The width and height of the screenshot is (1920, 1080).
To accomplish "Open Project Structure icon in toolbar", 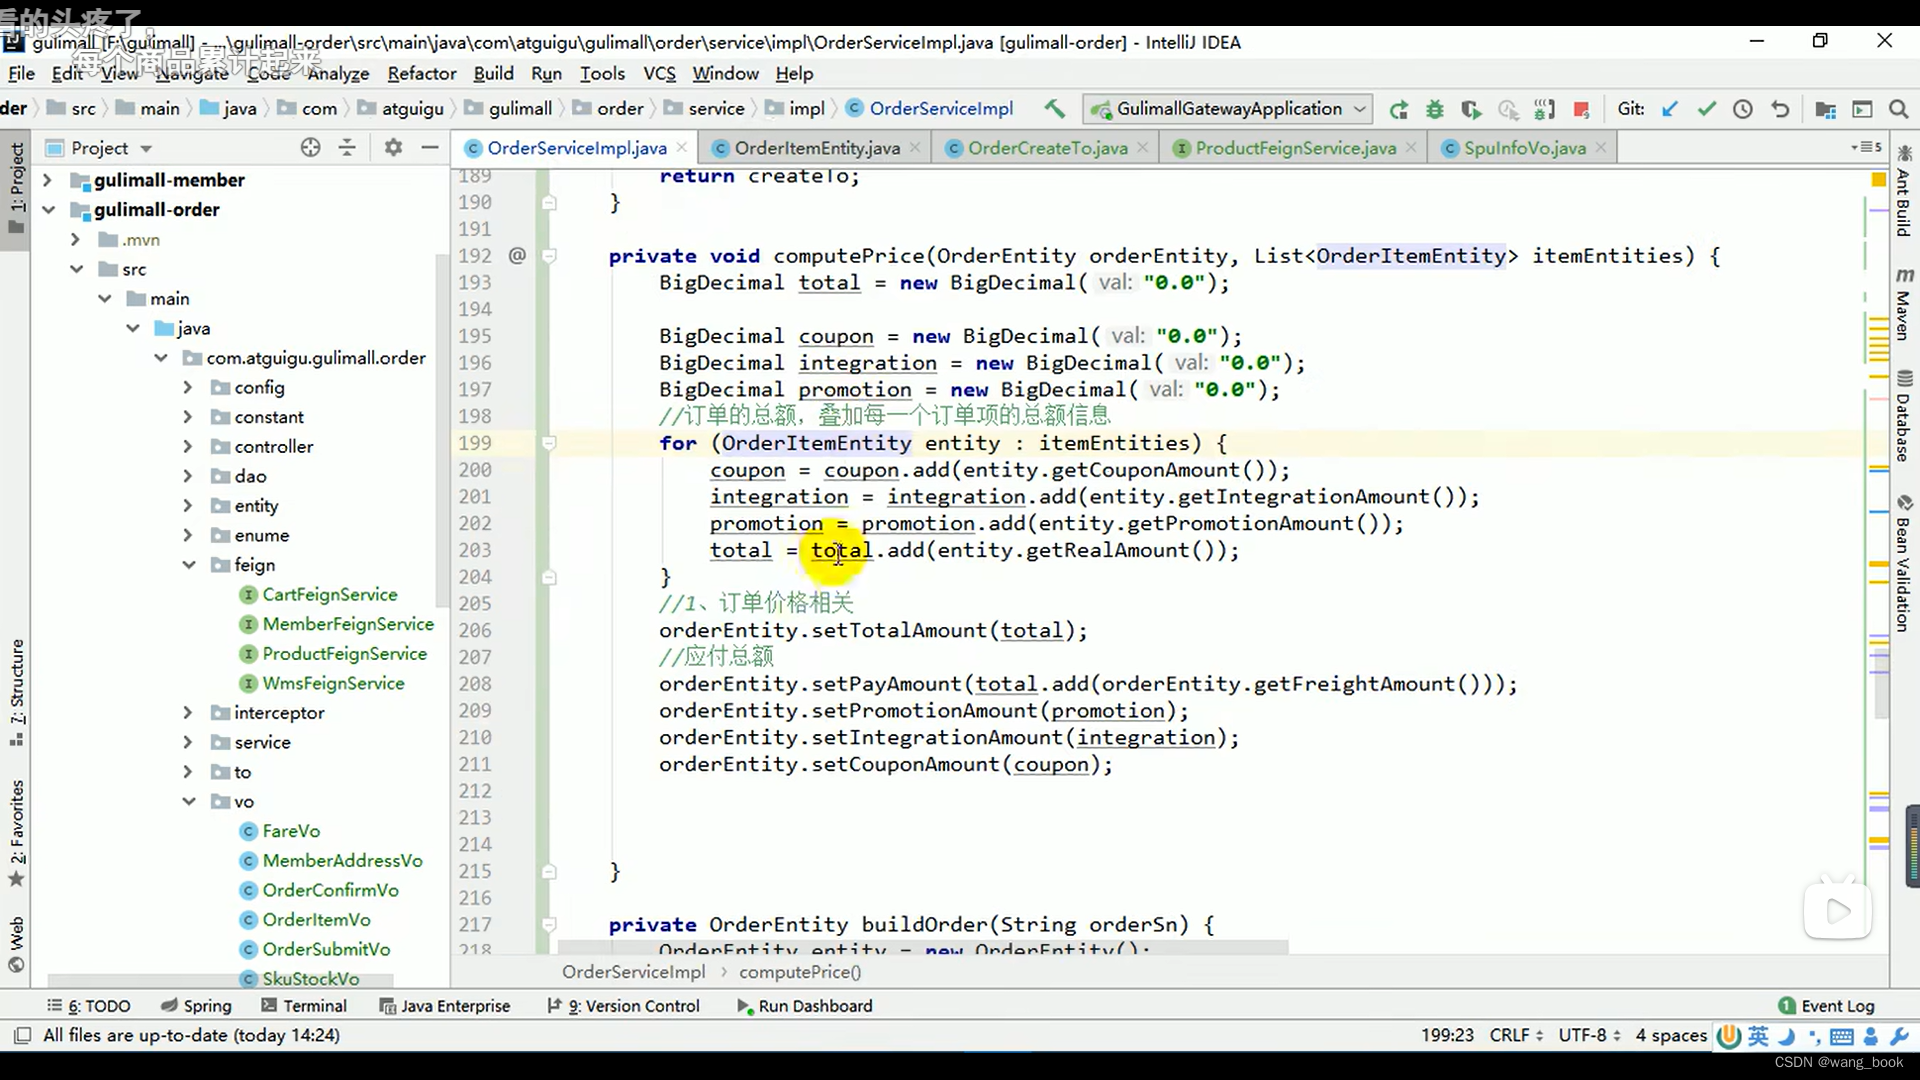I will point(1825,109).
